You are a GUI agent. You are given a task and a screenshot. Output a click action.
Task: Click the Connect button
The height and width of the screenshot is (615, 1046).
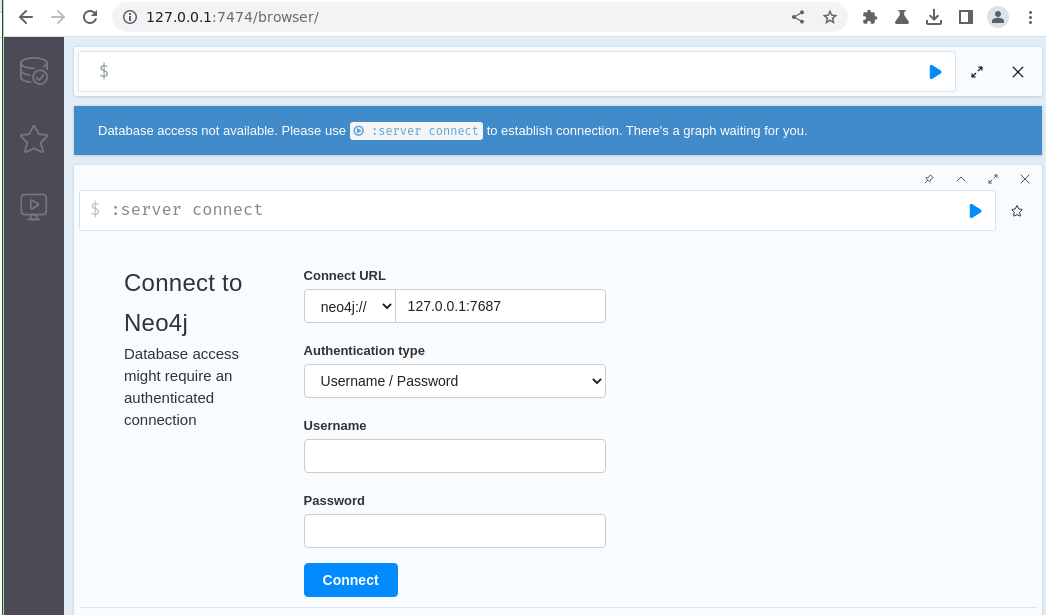[350, 580]
